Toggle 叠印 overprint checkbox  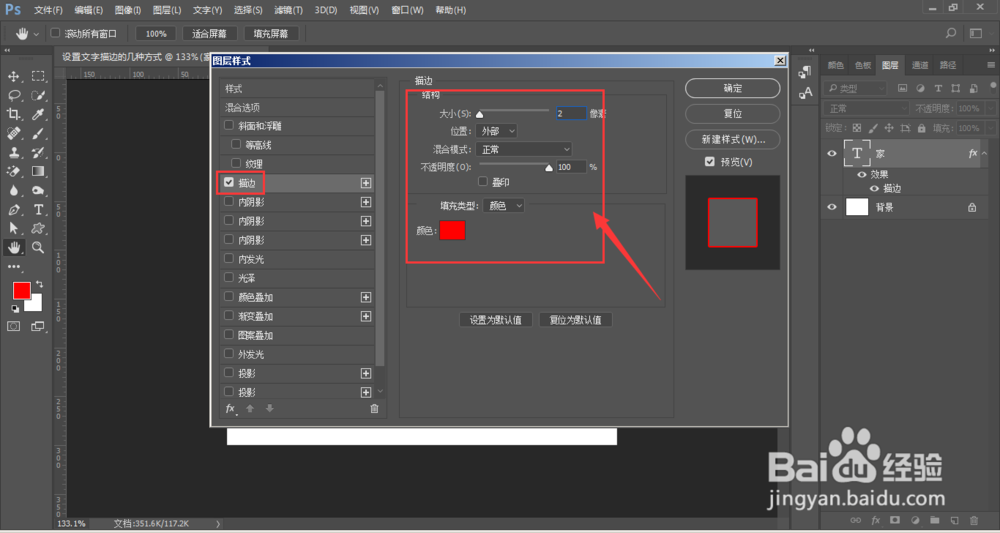pos(483,182)
